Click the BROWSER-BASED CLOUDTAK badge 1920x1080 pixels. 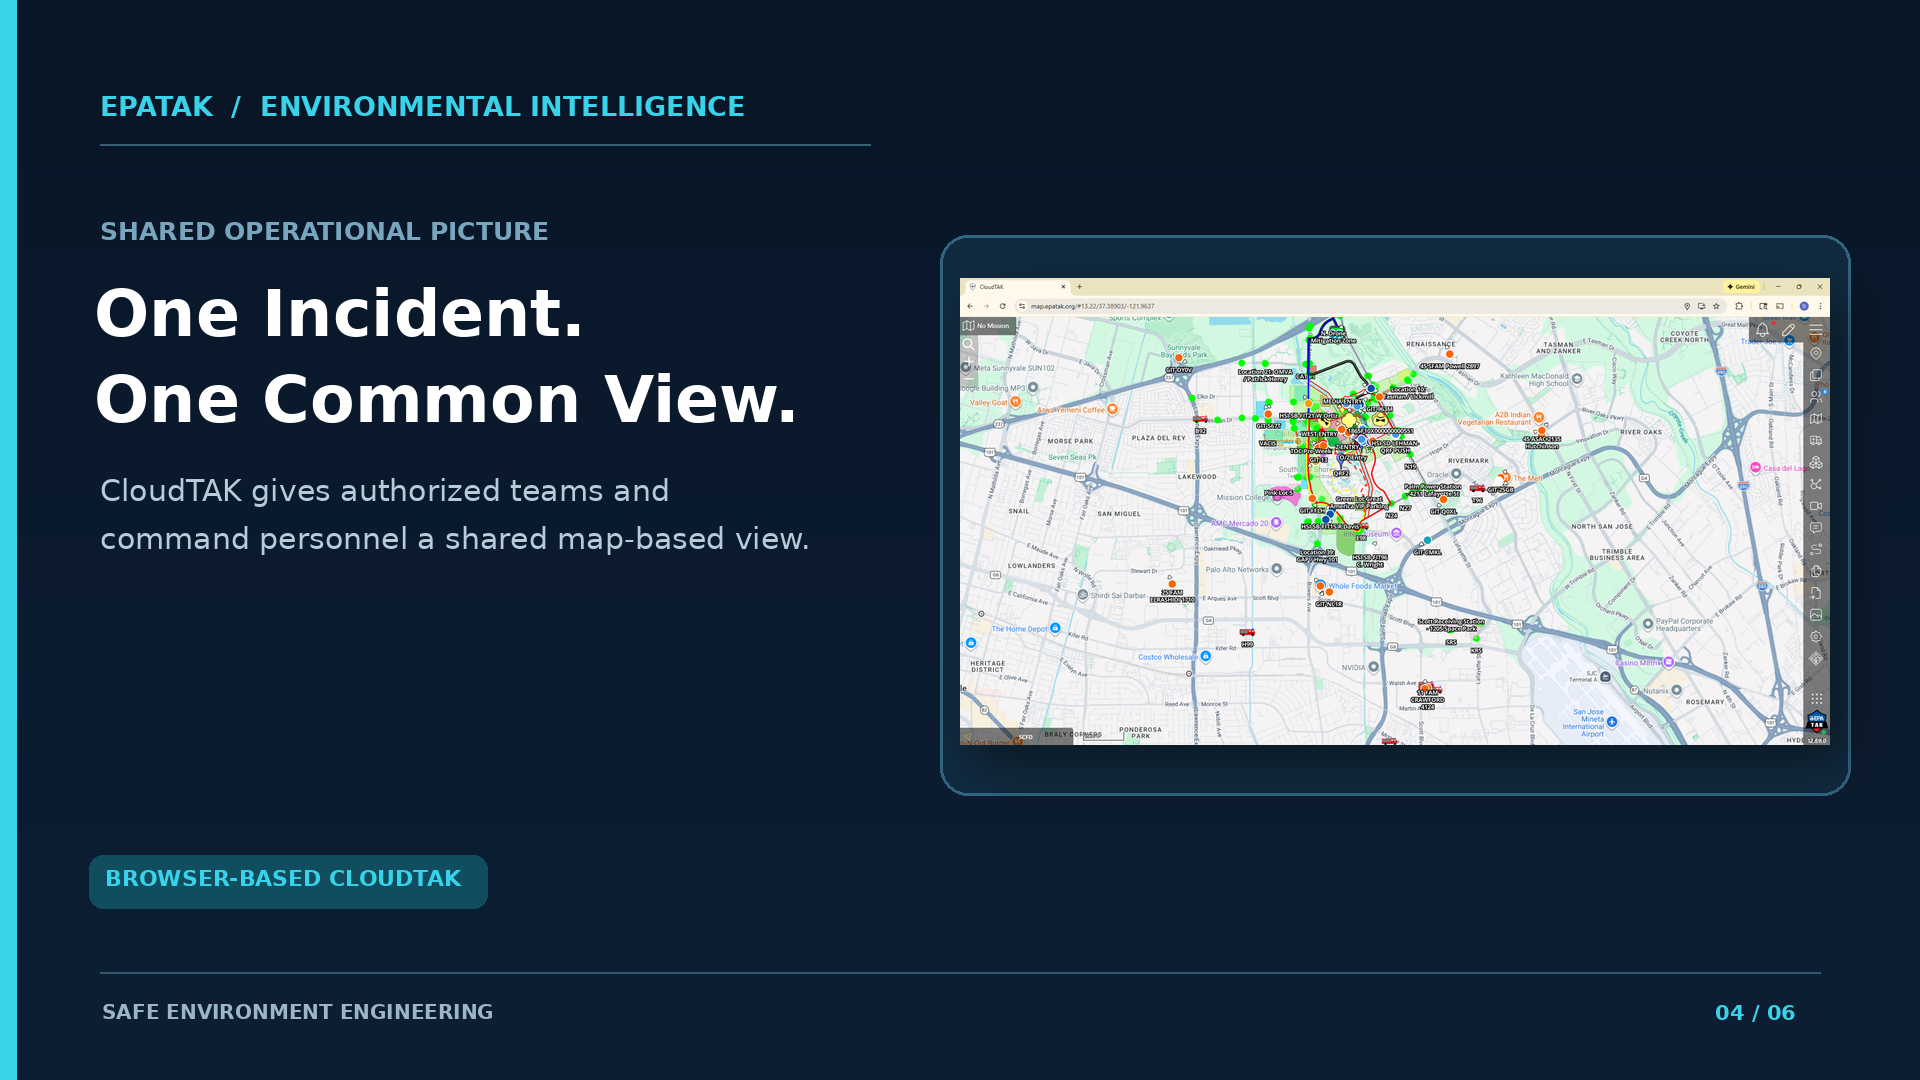(x=288, y=881)
